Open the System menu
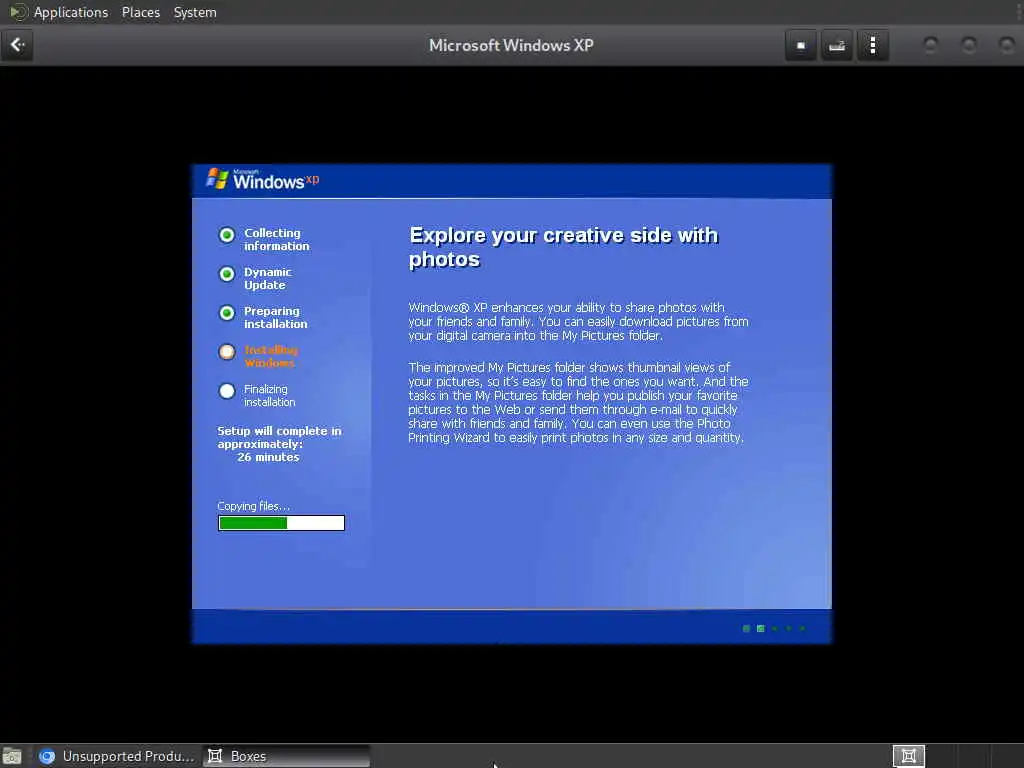Image resolution: width=1024 pixels, height=768 pixels. (195, 12)
